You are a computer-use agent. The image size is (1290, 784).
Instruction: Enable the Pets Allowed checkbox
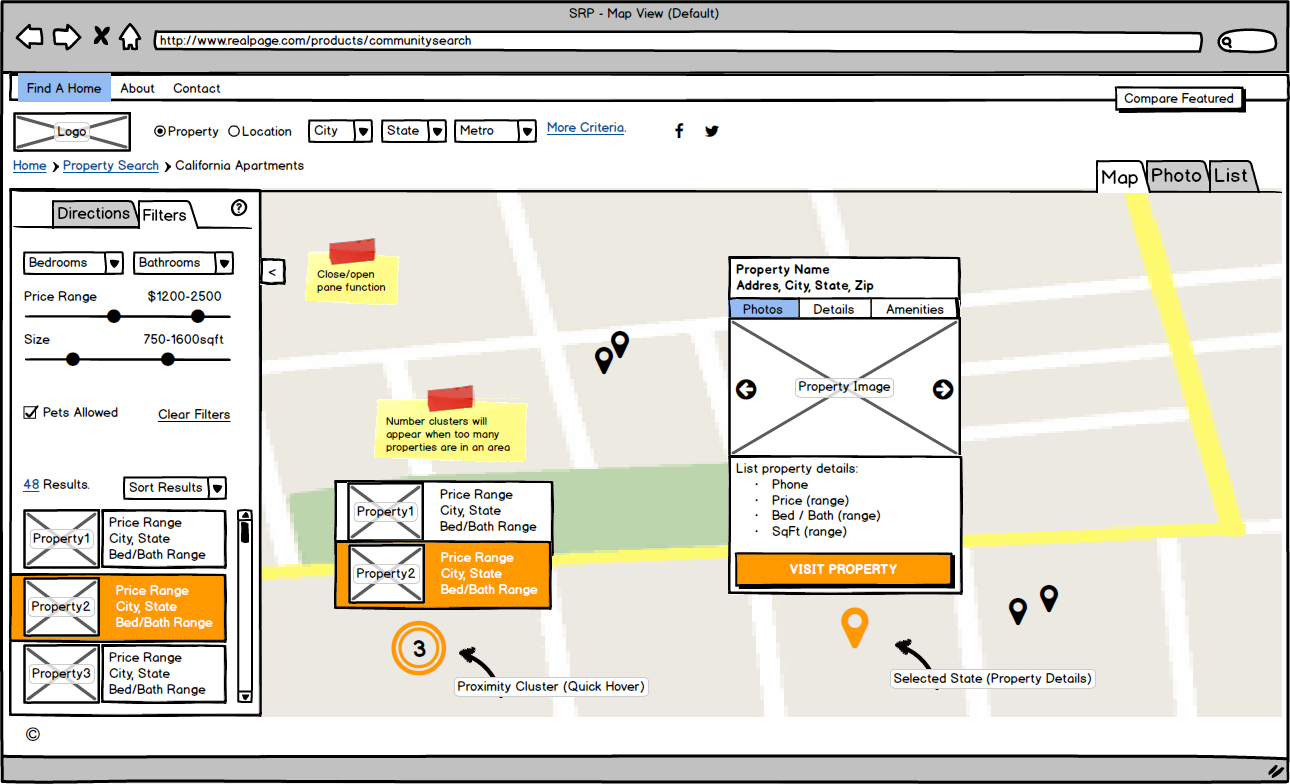30,412
